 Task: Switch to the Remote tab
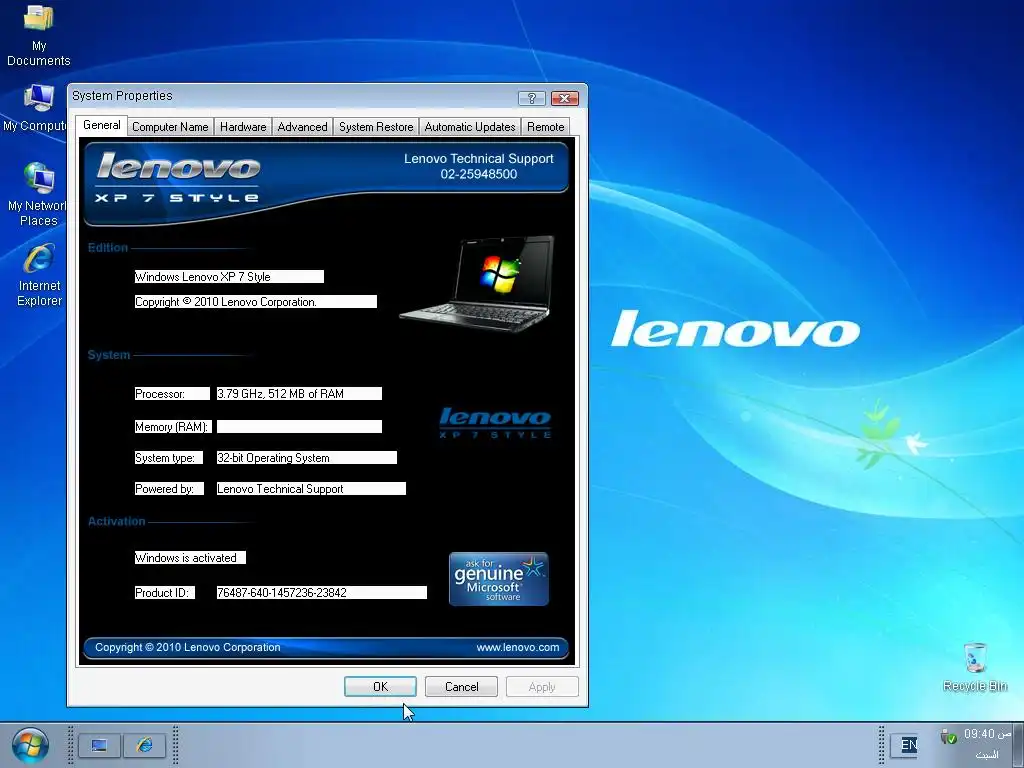545,127
